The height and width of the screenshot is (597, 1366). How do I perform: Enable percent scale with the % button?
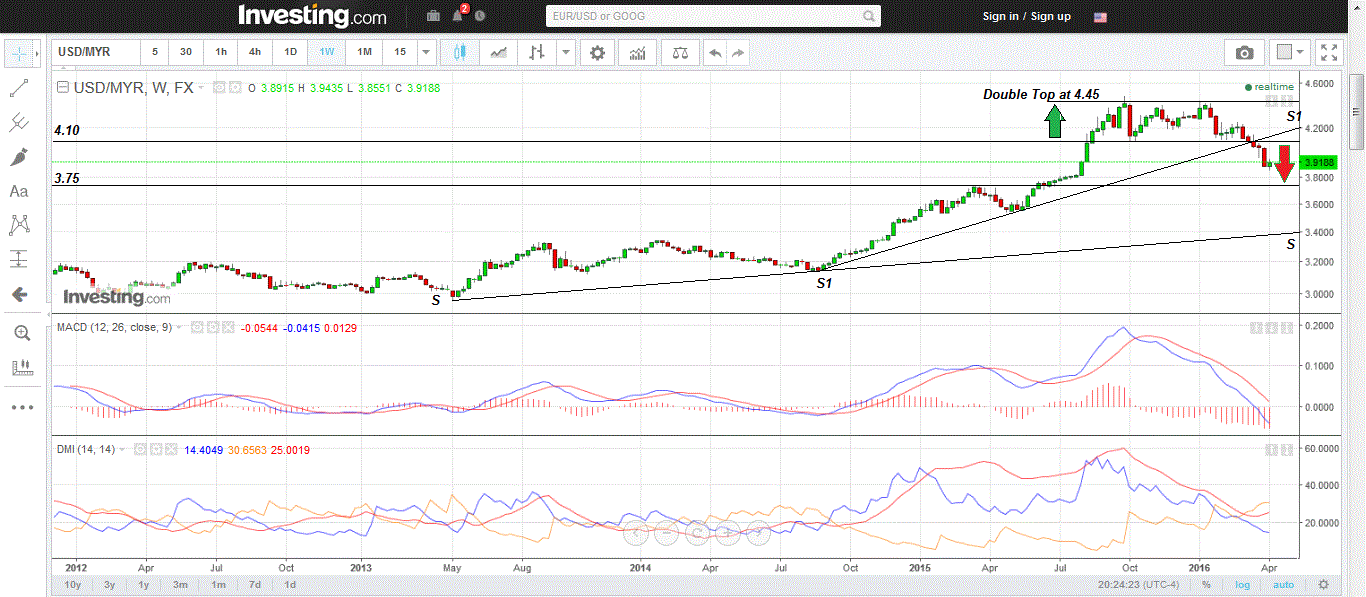click(1207, 584)
